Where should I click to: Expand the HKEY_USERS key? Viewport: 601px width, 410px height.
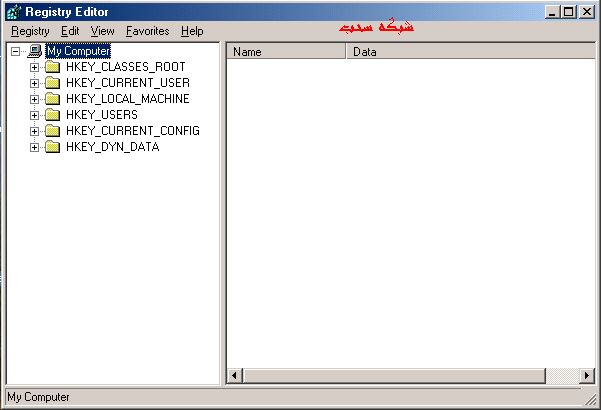[34, 115]
